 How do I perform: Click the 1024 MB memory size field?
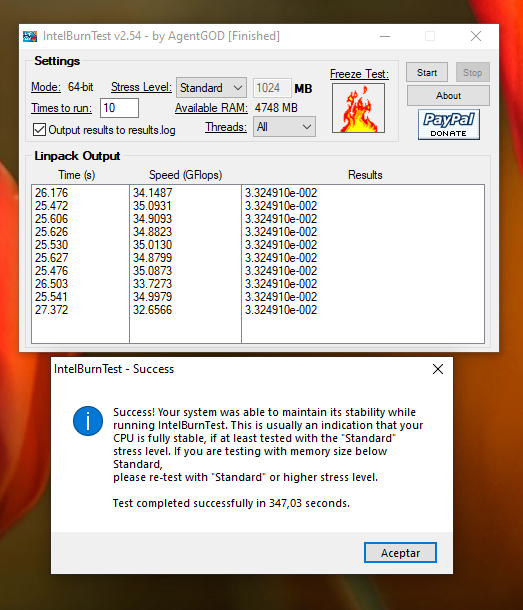click(x=272, y=88)
